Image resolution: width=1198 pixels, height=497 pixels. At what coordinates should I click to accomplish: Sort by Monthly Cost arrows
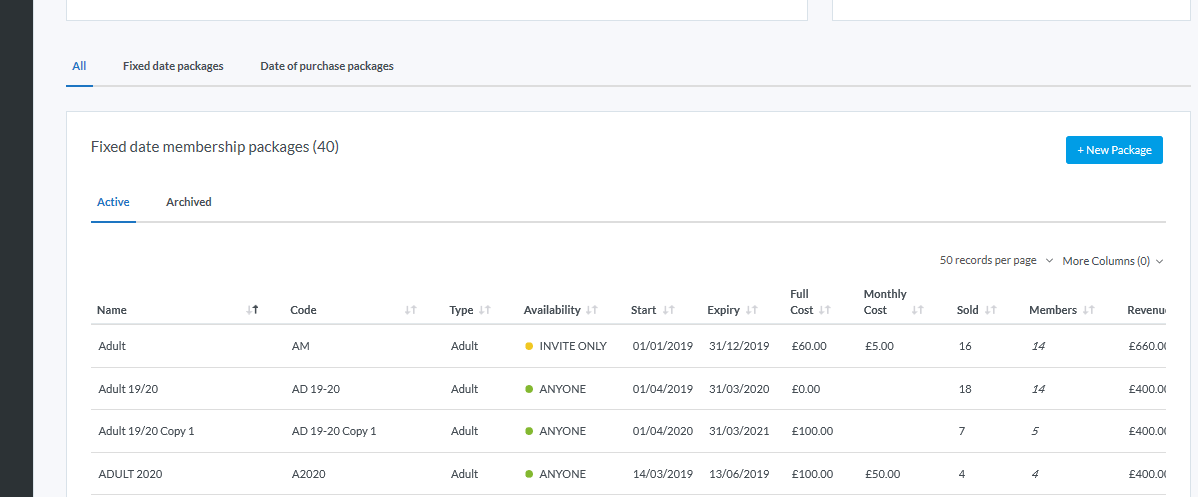click(x=918, y=310)
